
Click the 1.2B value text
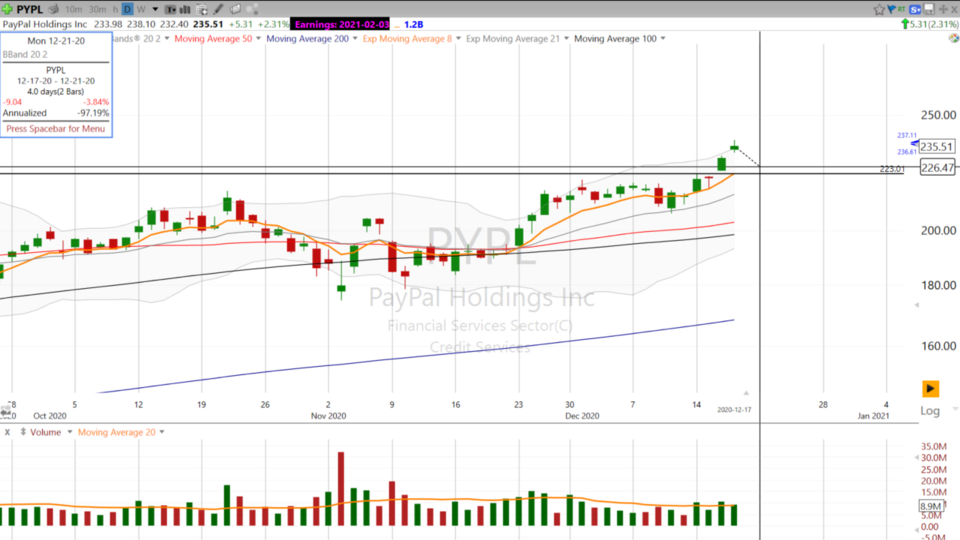(414, 24)
